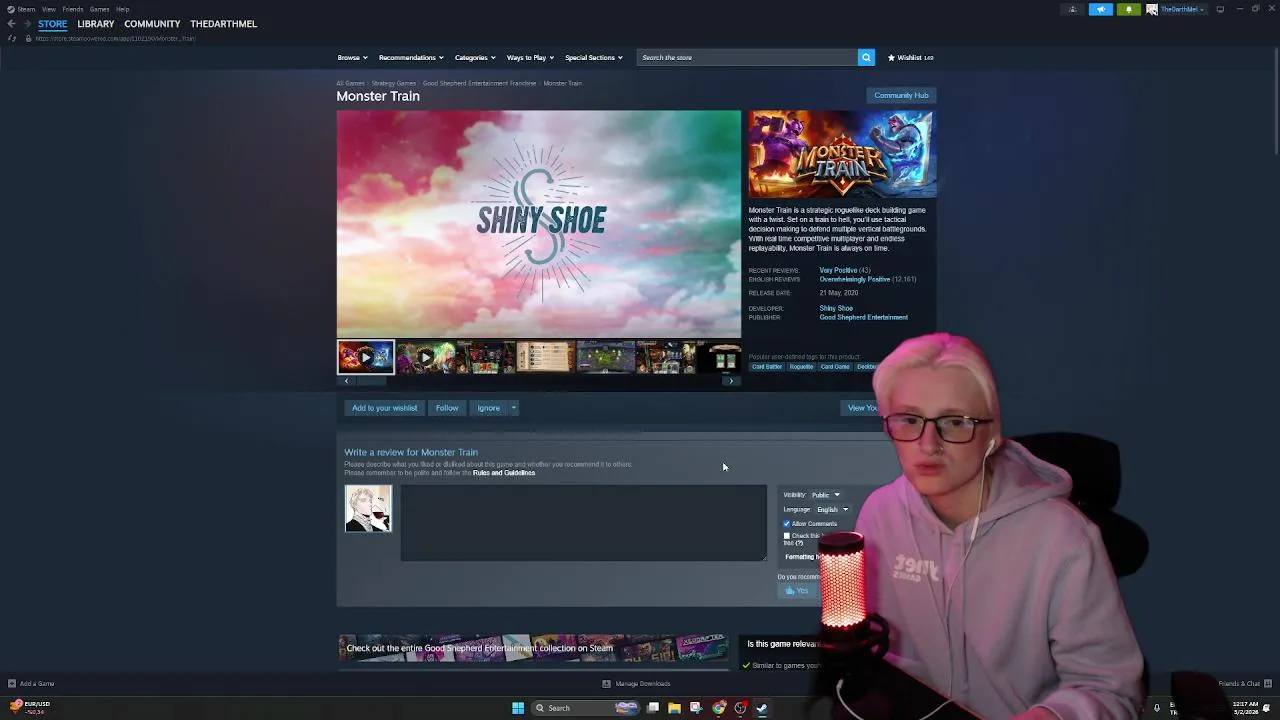This screenshot has width=1280, height=720.
Task: Click the Card Battler tag
Action: (x=767, y=367)
